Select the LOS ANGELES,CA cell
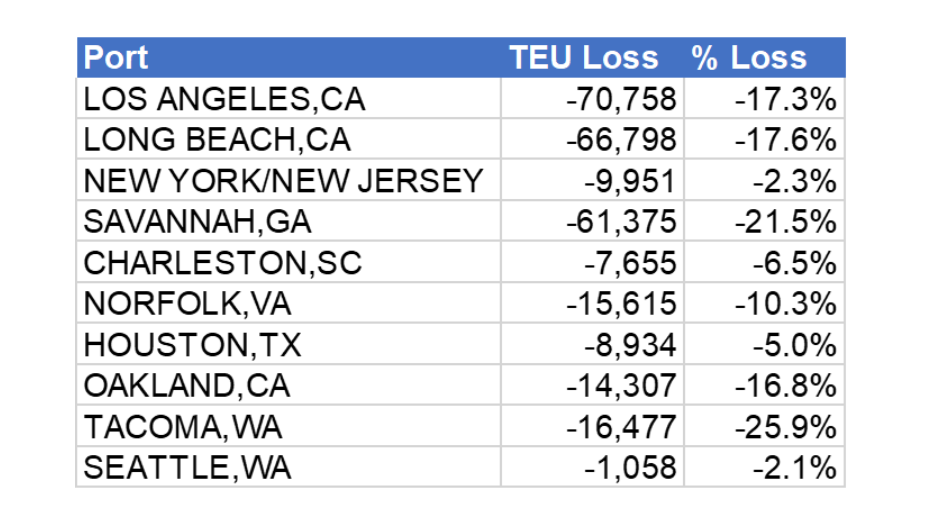925x520 pixels. click(x=224, y=99)
